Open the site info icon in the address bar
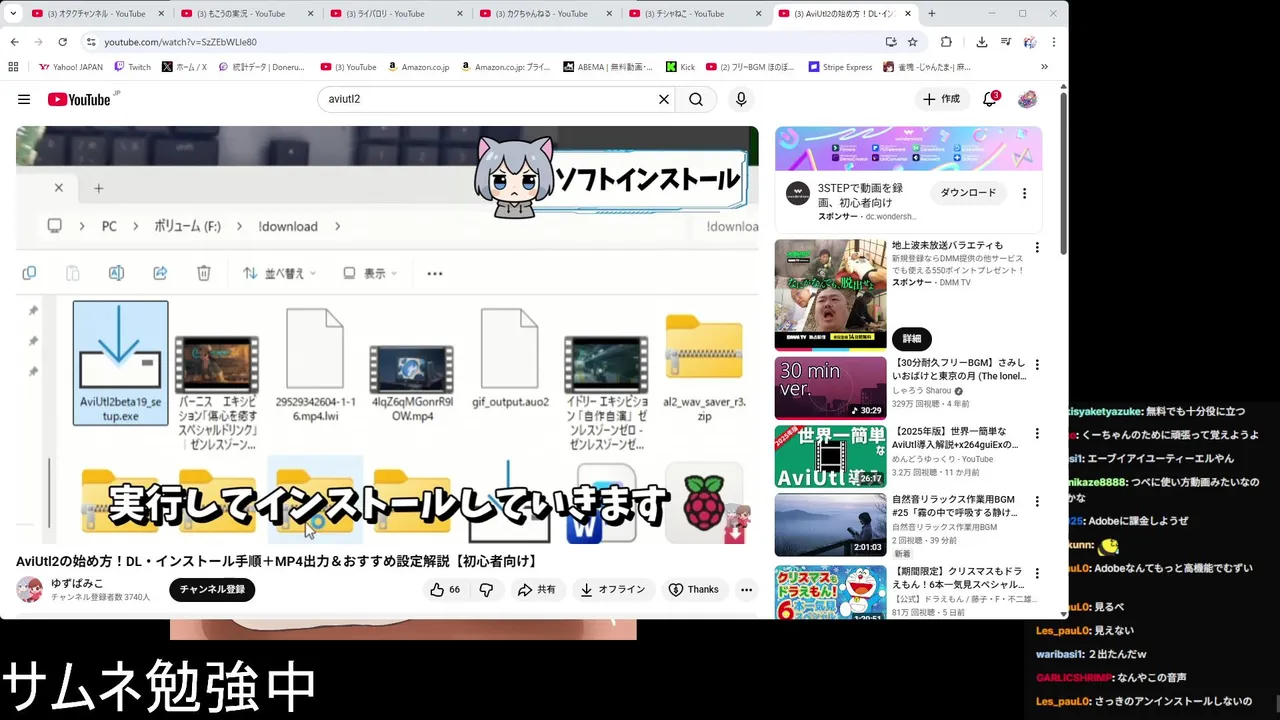Screen dimensions: 1280x720 click(91, 42)
